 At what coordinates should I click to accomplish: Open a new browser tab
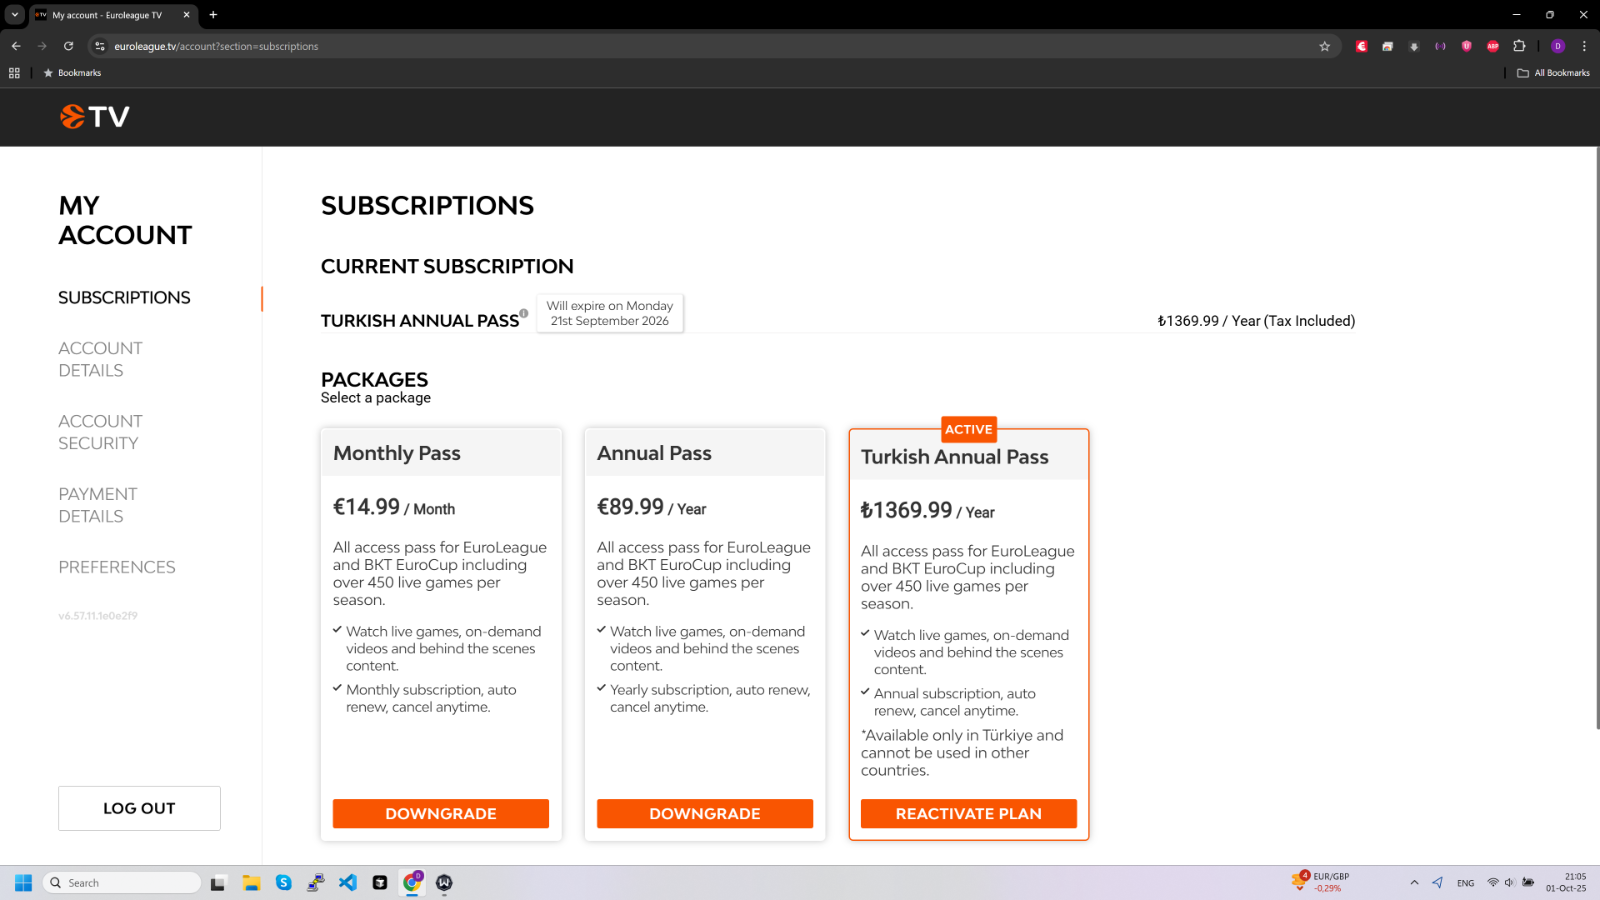[x=213, y=15]
